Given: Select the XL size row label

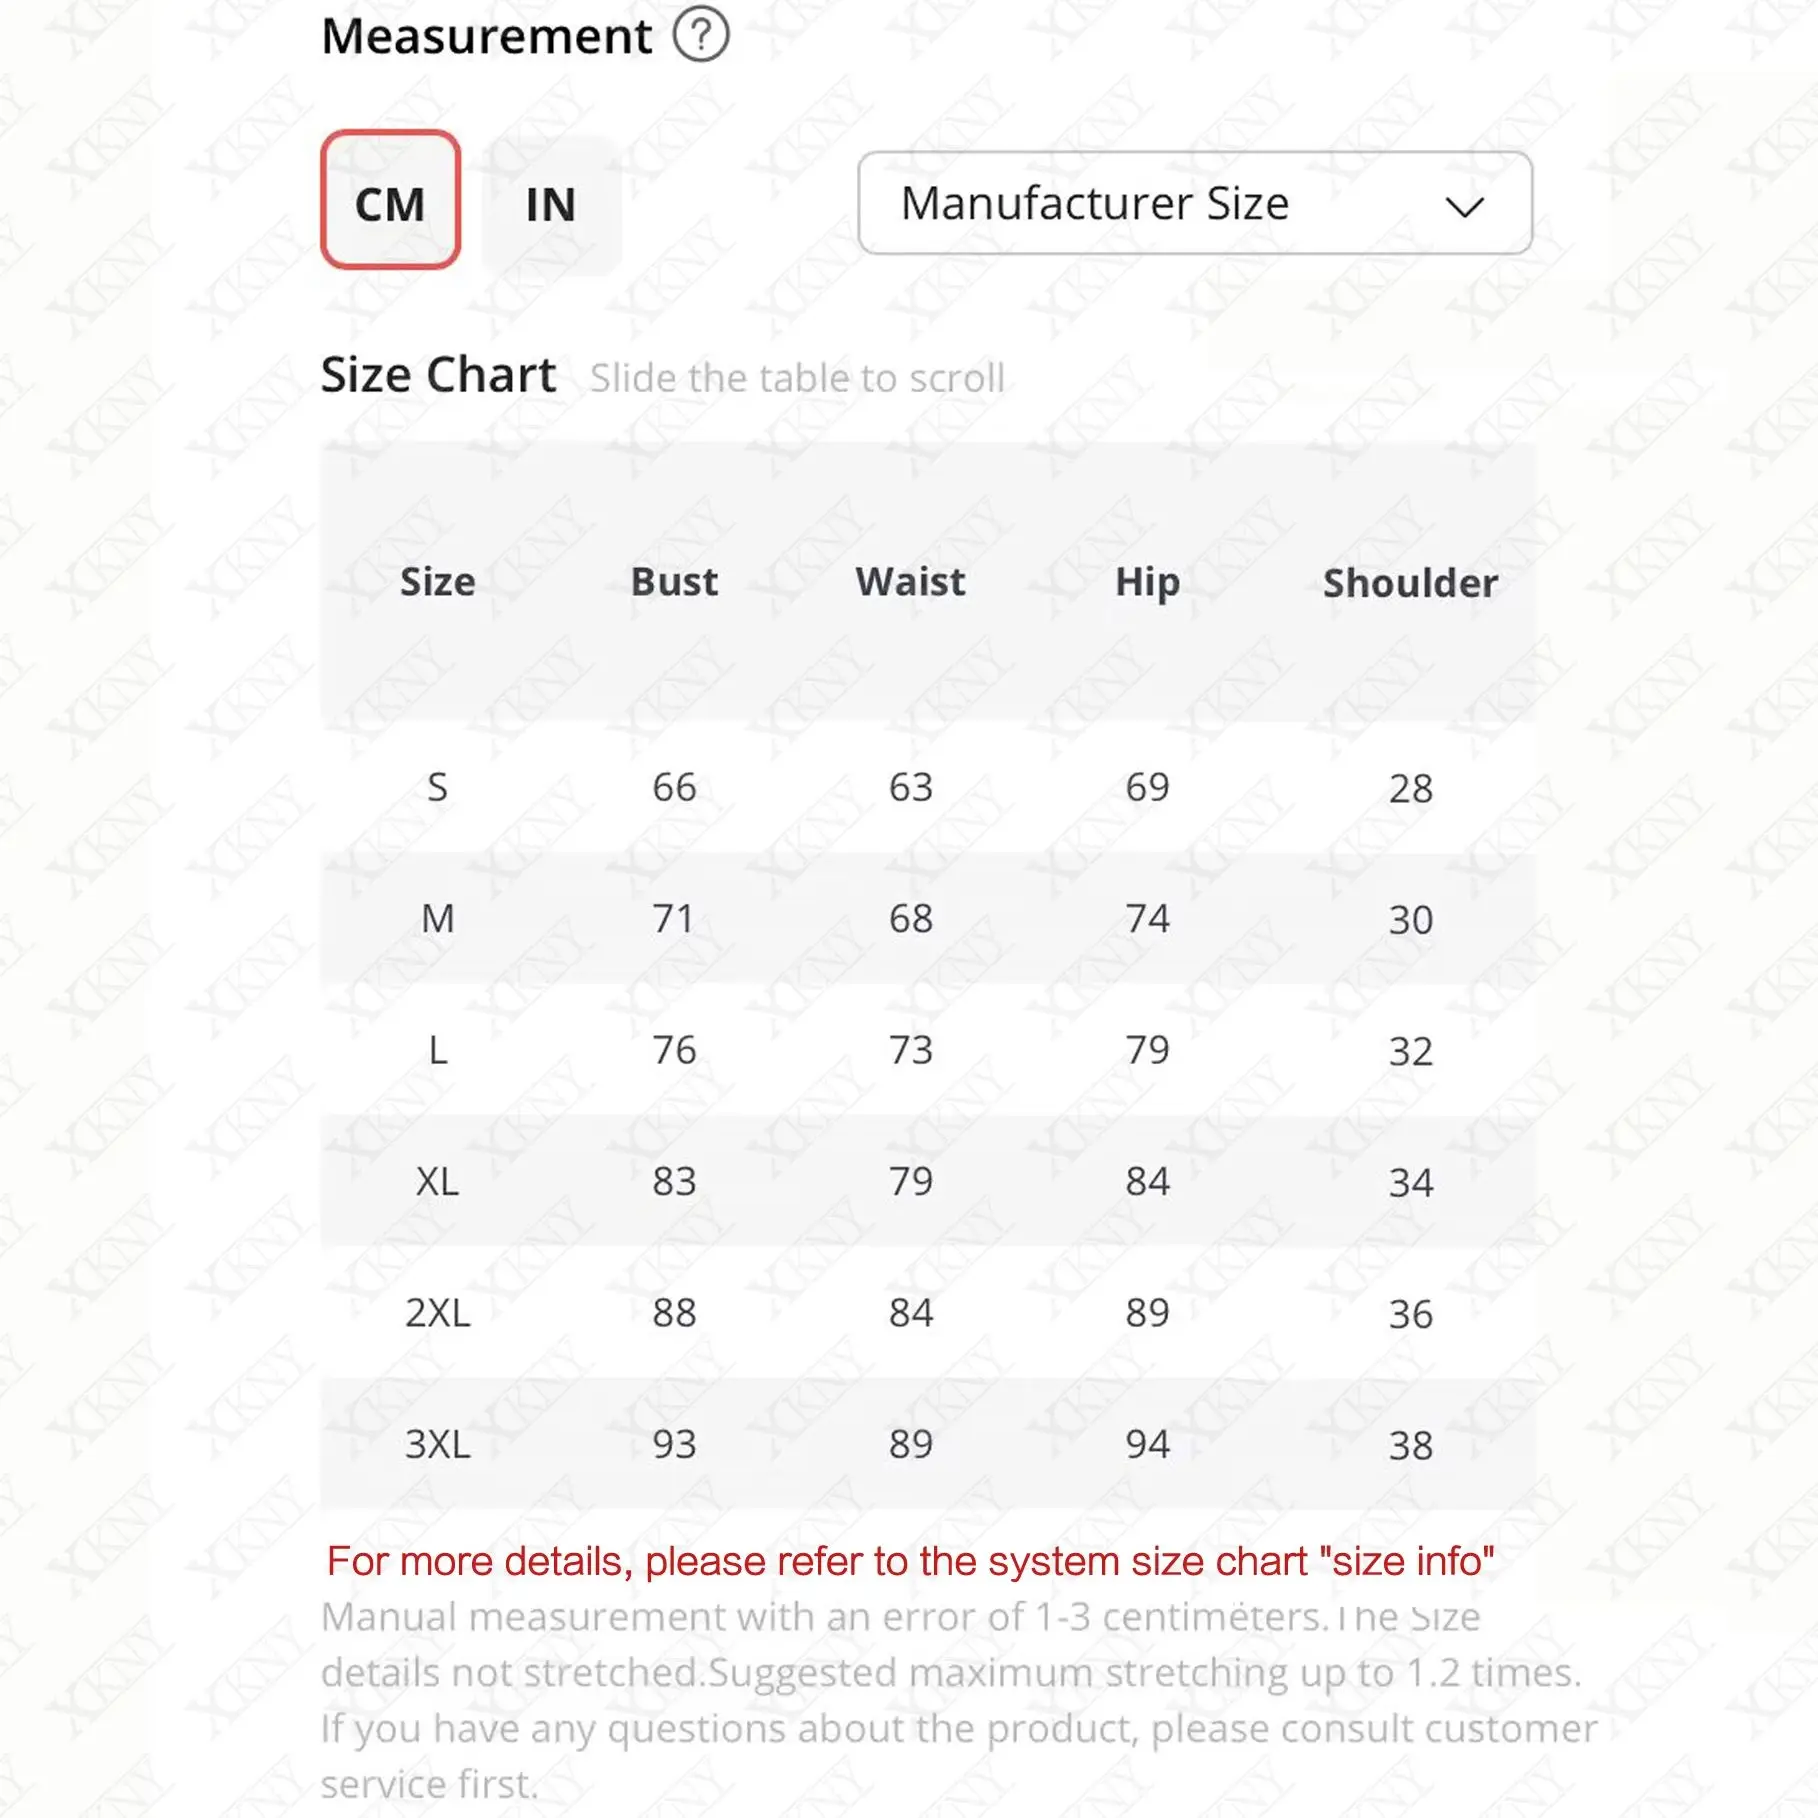Looking at the screenshot, I should 437,1182.
